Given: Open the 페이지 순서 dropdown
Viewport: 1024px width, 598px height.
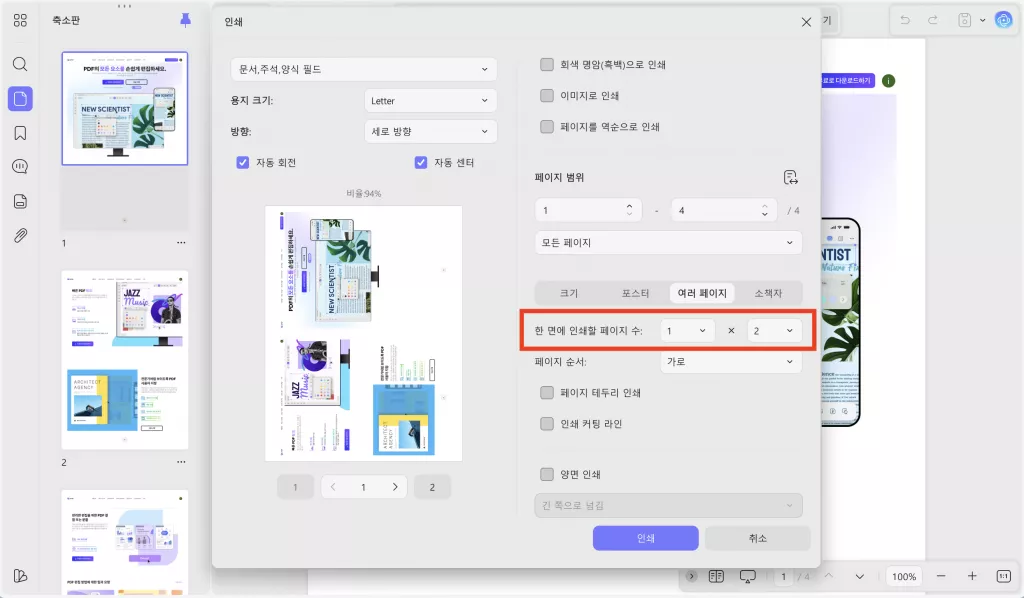Looking at the screenshot, I should pyautogui.click(x=730, y=361).
